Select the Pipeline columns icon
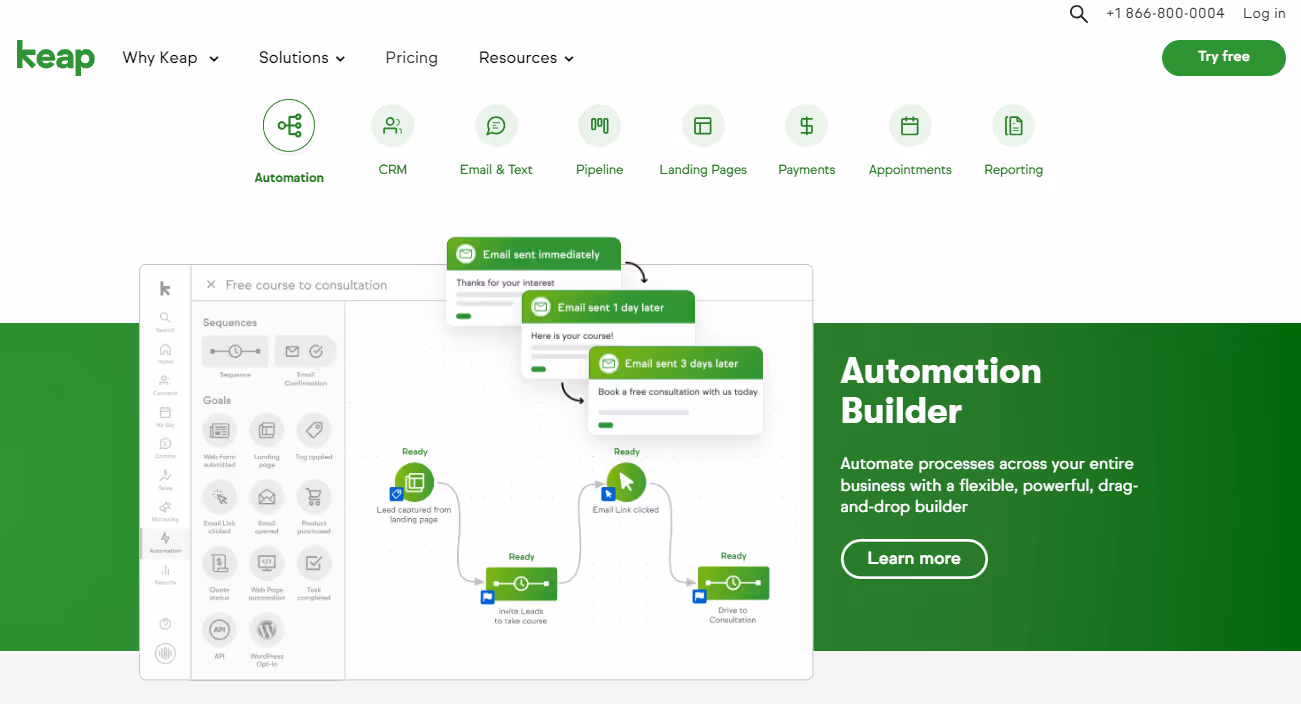Image resolution: width=1301 pixels, height=704 pixels. click(x=599, y=126)
